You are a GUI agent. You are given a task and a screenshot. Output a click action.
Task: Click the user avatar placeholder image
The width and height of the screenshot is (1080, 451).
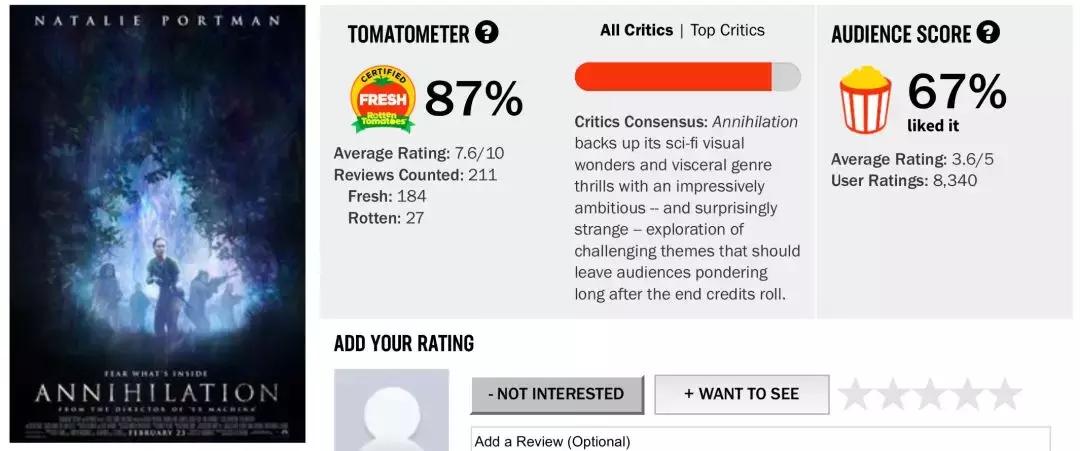(391, 411)
